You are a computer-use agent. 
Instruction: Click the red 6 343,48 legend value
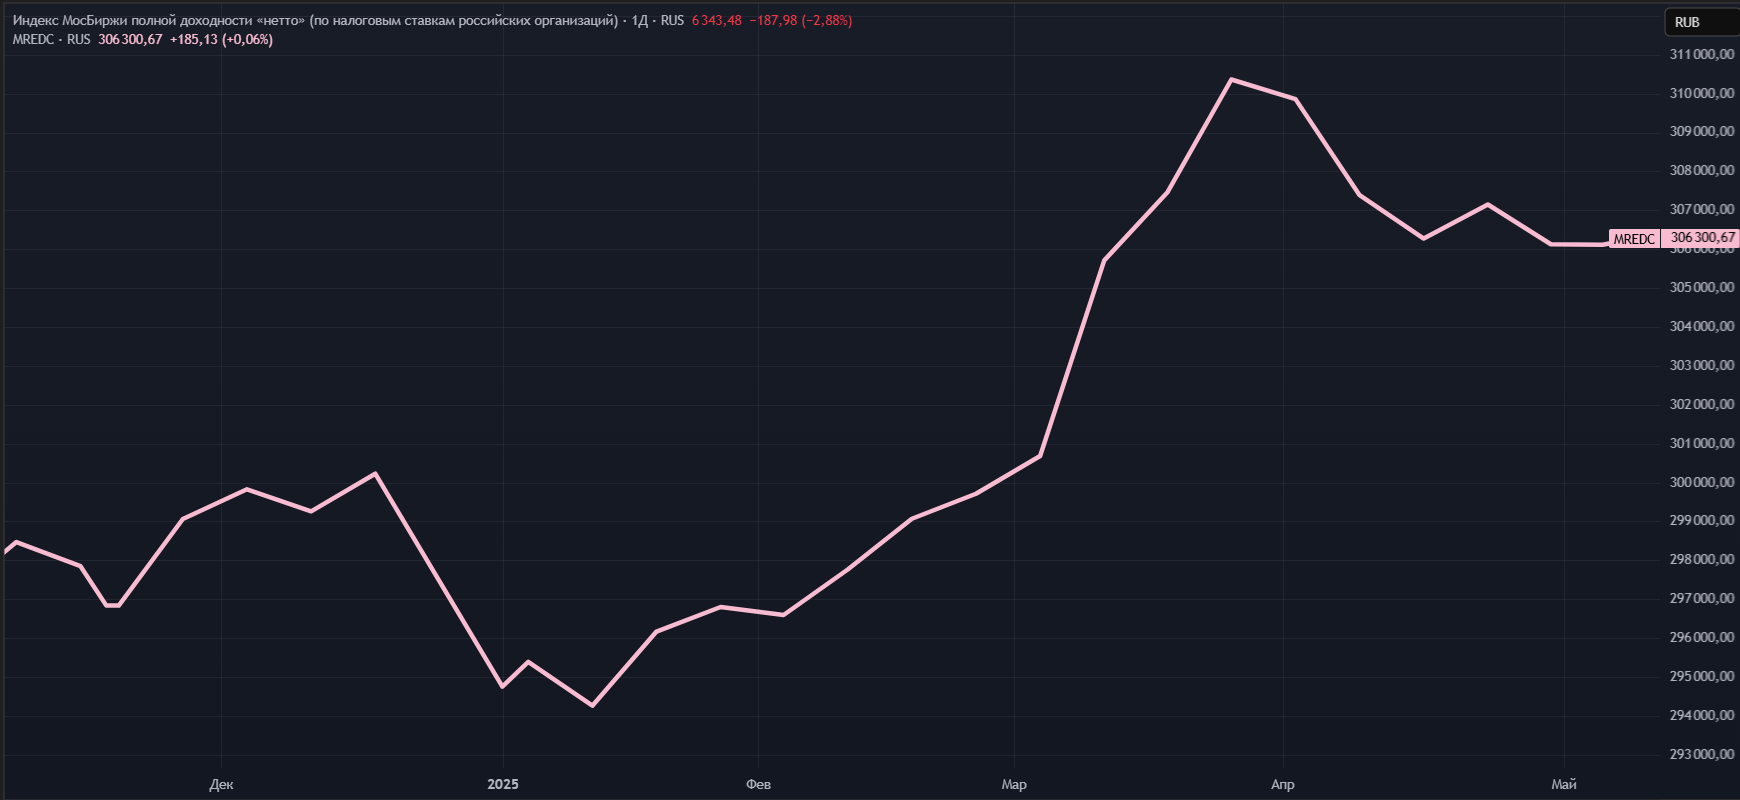[x=716, y=20]
